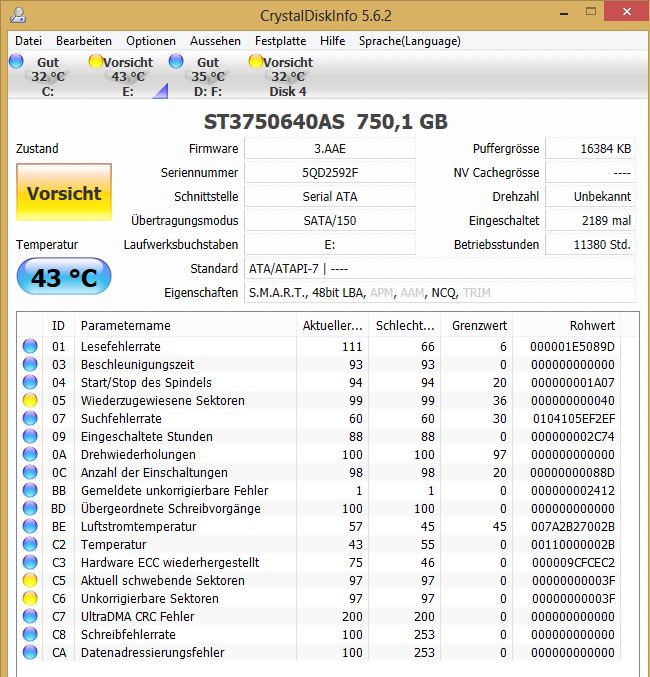650x677 pixels.
Task: Open the Hilfe menu
Action: [x=333, y=41]
